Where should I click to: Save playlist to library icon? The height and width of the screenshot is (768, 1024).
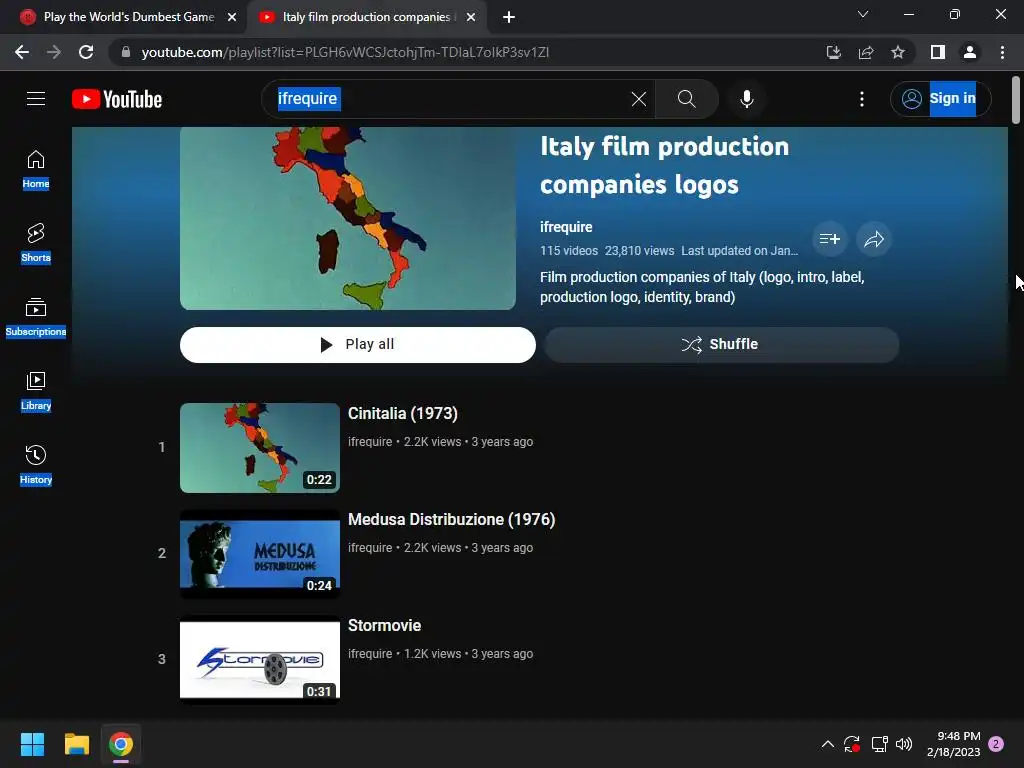(x=829, y=239)
